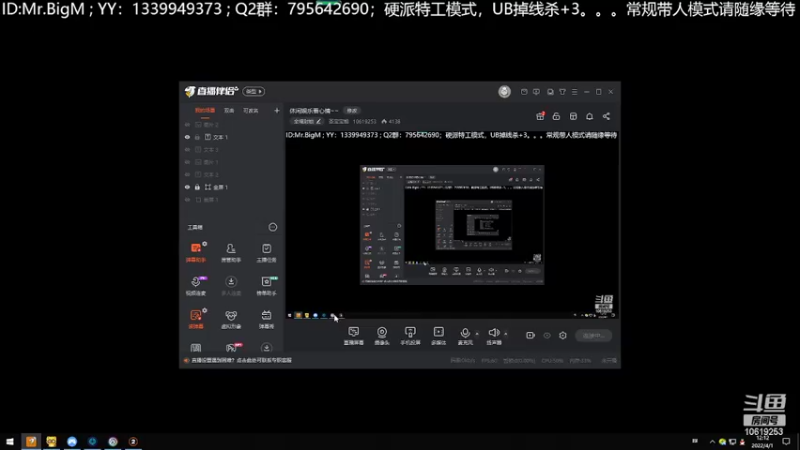The image size is (800, 450).
Task: Click the nested preview thumbnail in canvas
Action: [452, 225]
